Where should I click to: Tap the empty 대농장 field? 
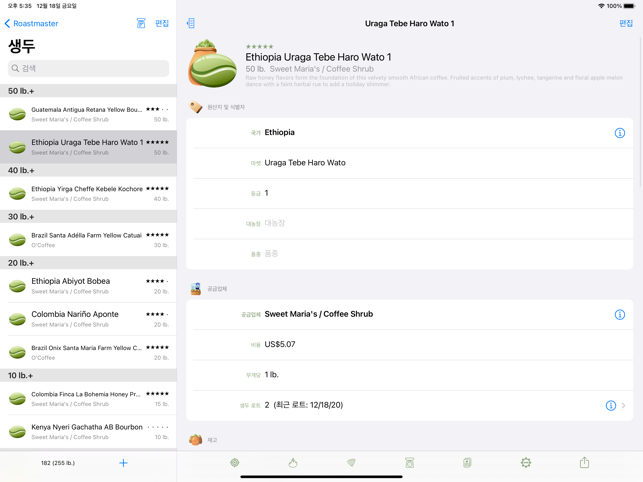coord(409,224)
